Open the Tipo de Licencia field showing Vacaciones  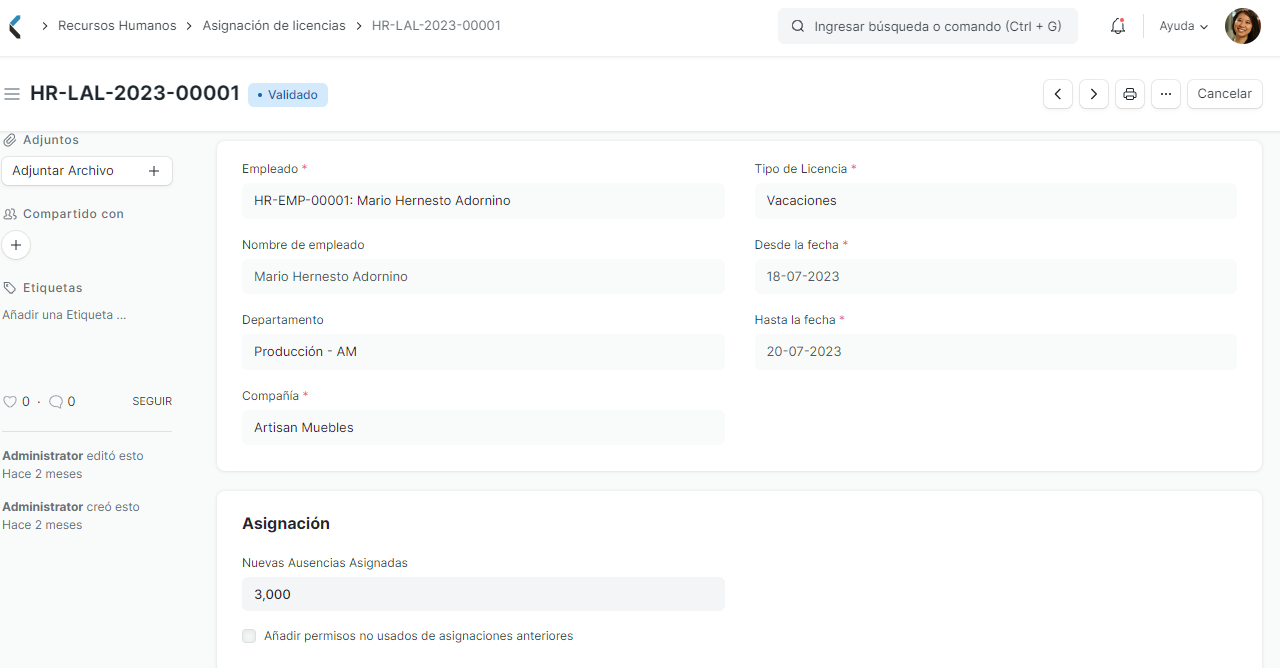[995, 200]
